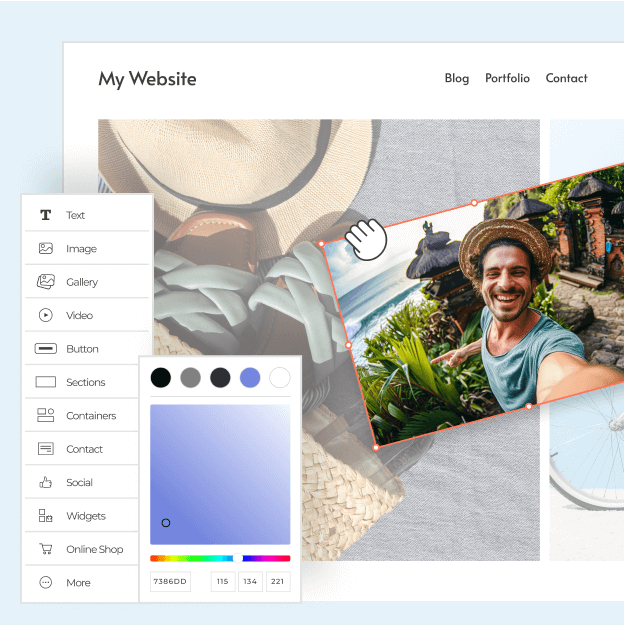Click the bicycle image on the right

tap(587, 478)
